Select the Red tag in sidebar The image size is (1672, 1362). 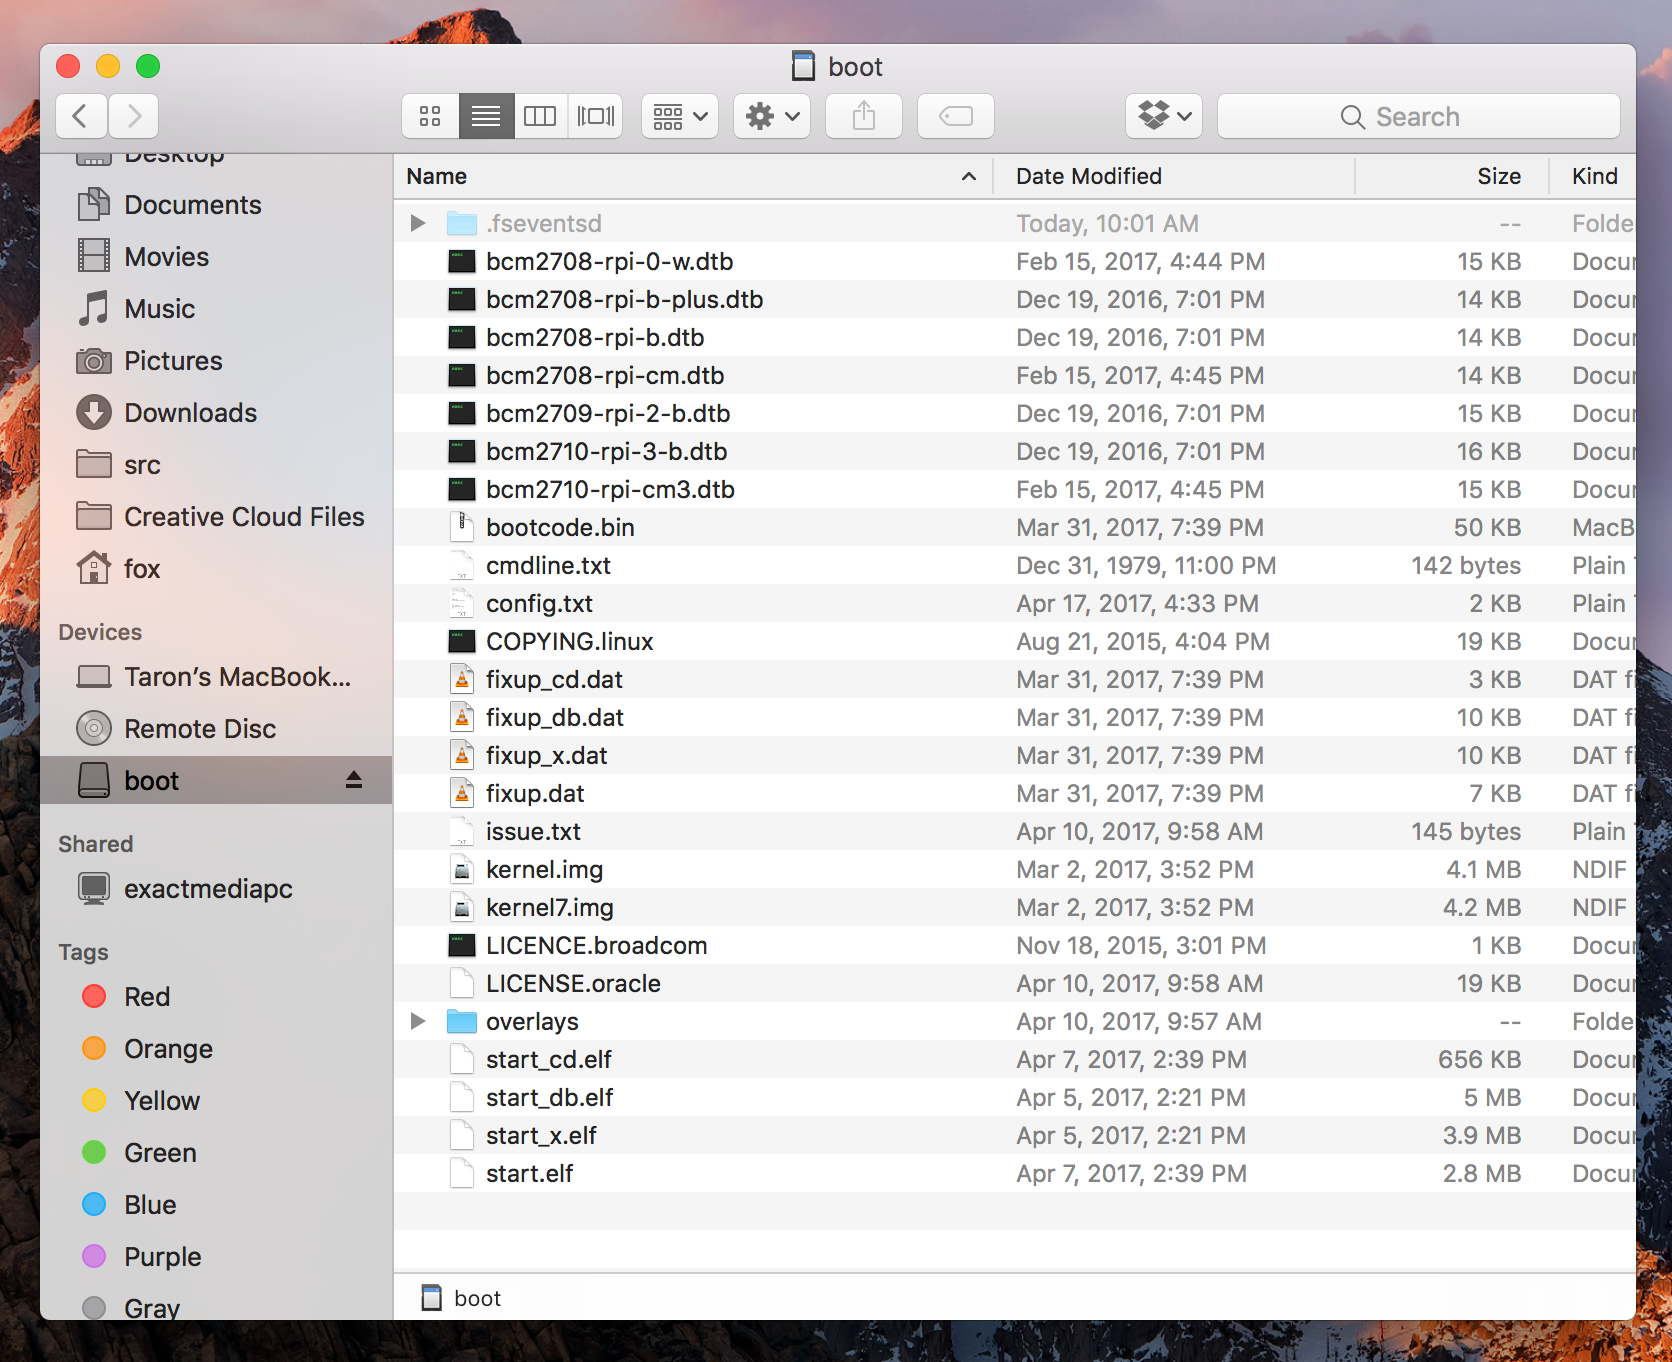(x=146, y=997)
